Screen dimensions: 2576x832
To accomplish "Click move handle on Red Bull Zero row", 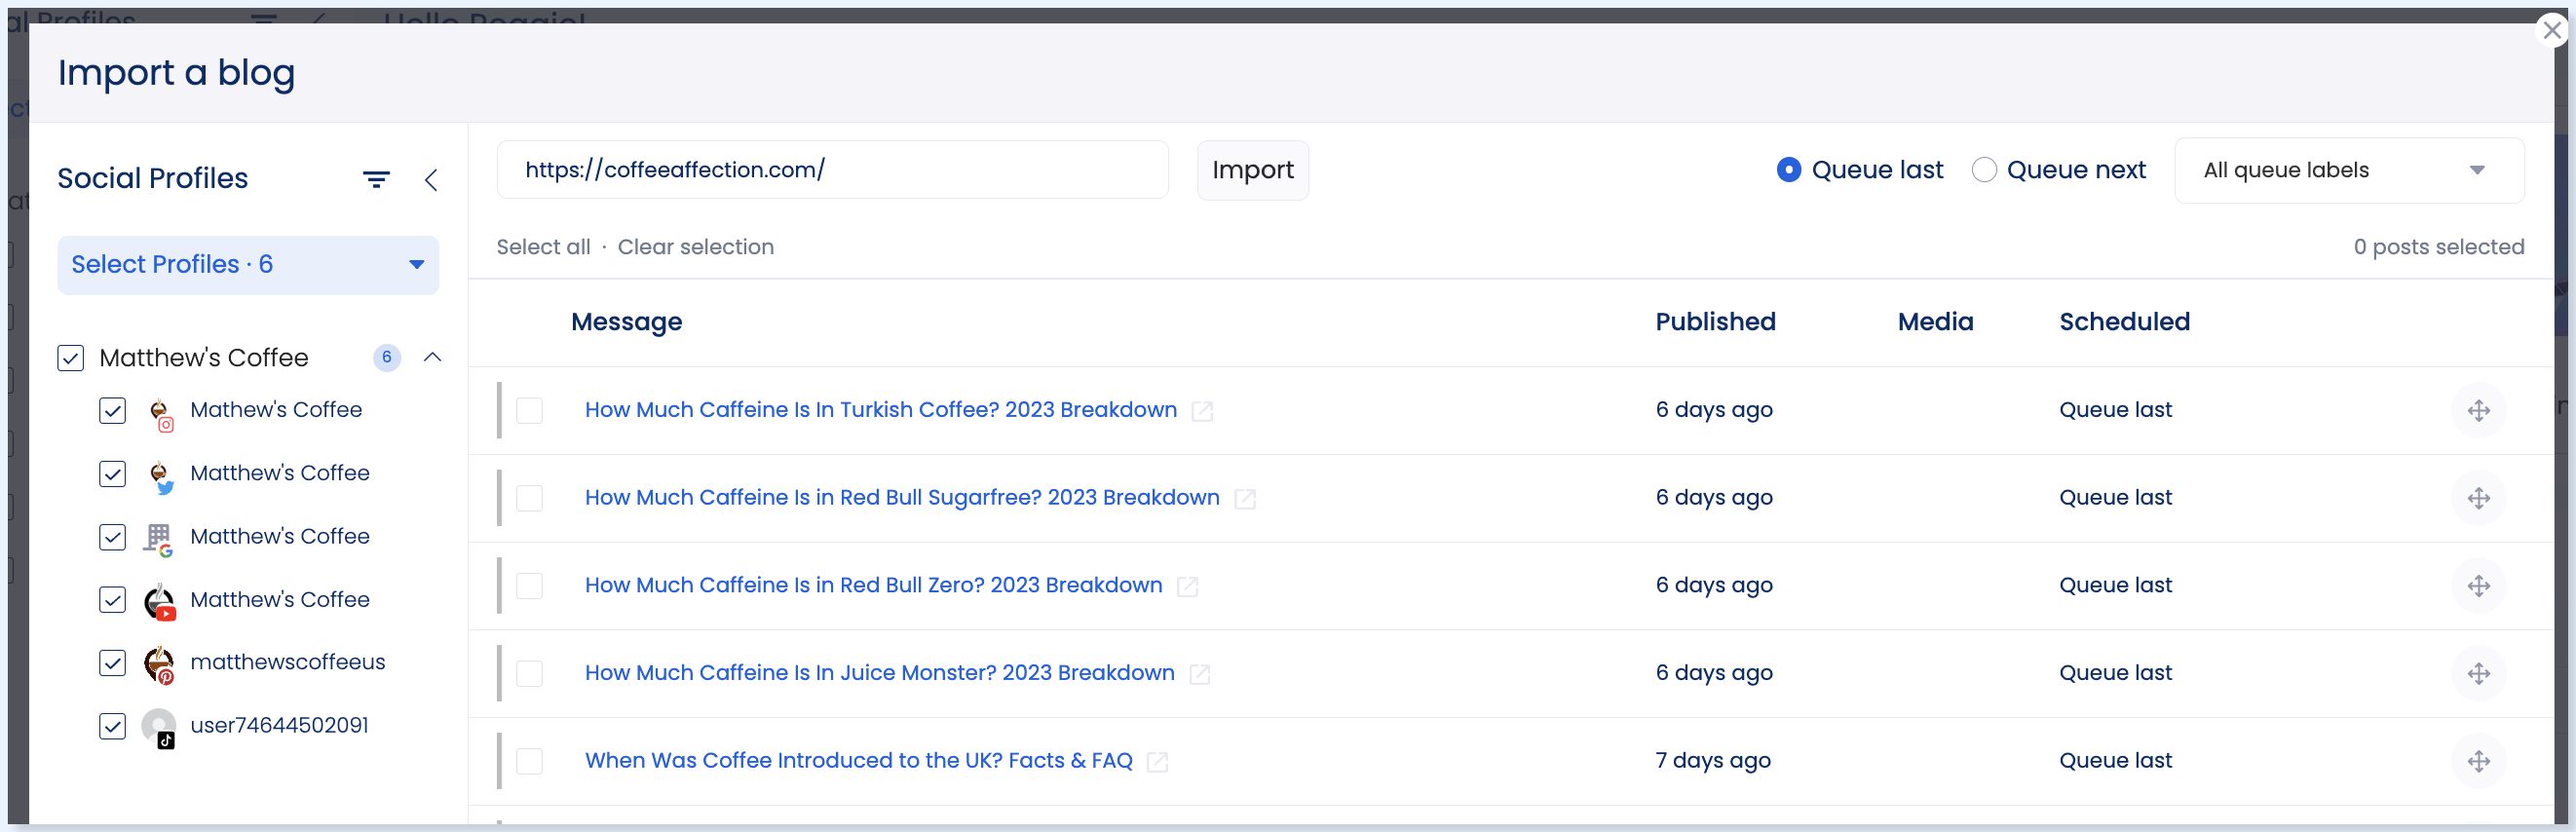I will click(2478, 586).
